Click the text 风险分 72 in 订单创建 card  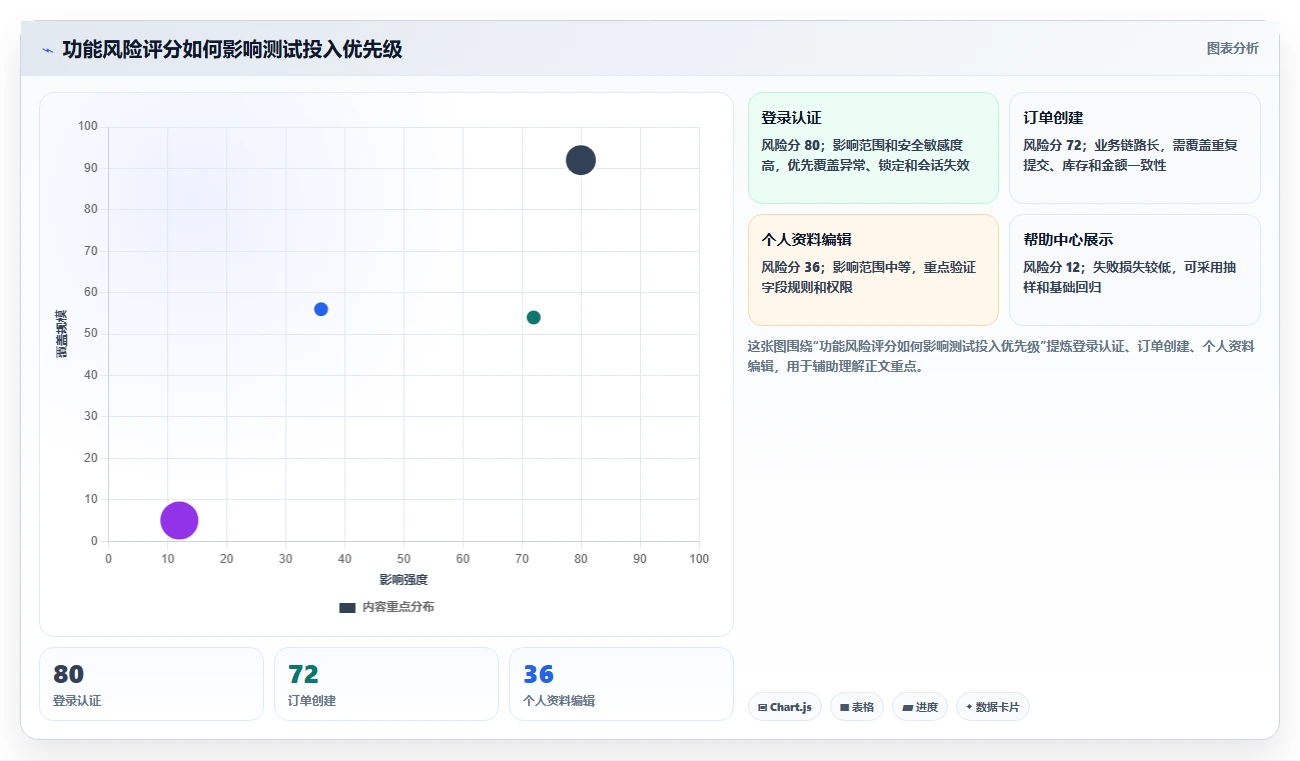(1053, 145)
